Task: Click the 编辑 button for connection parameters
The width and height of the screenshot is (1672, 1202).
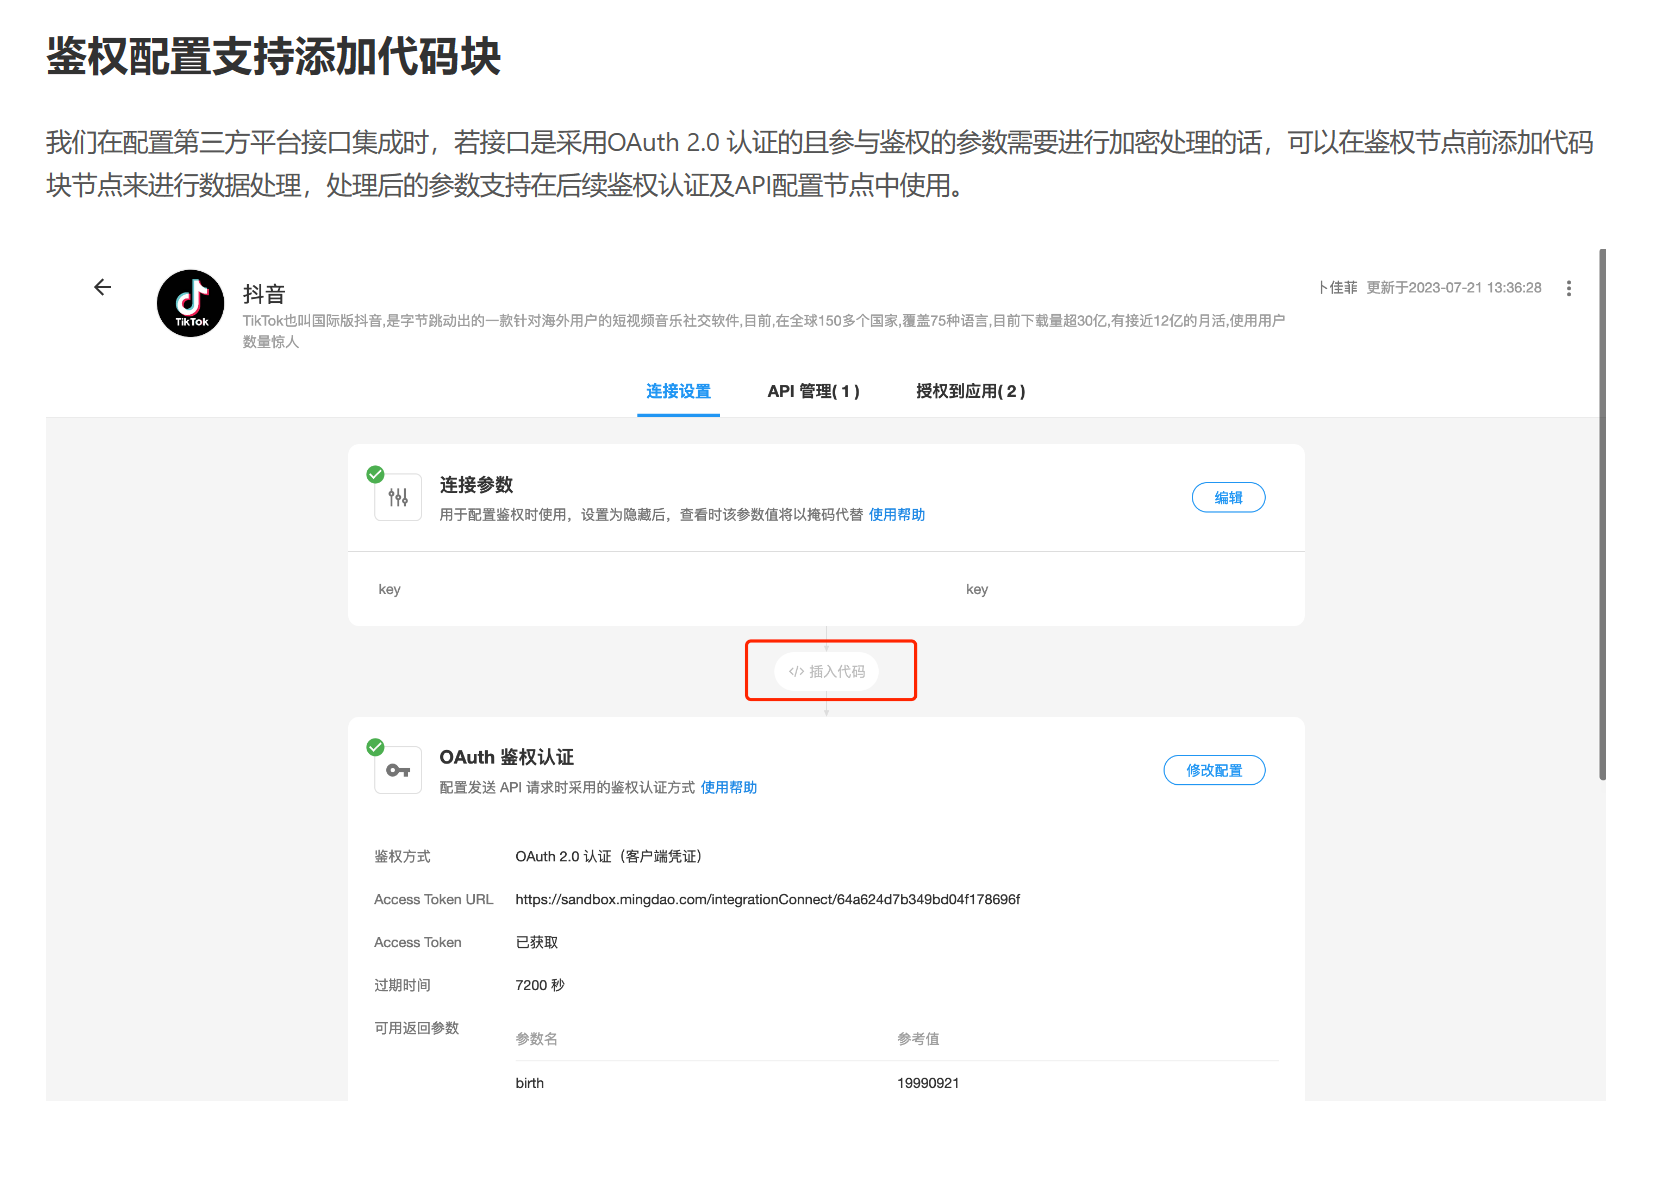Action: coord(1228,498)
